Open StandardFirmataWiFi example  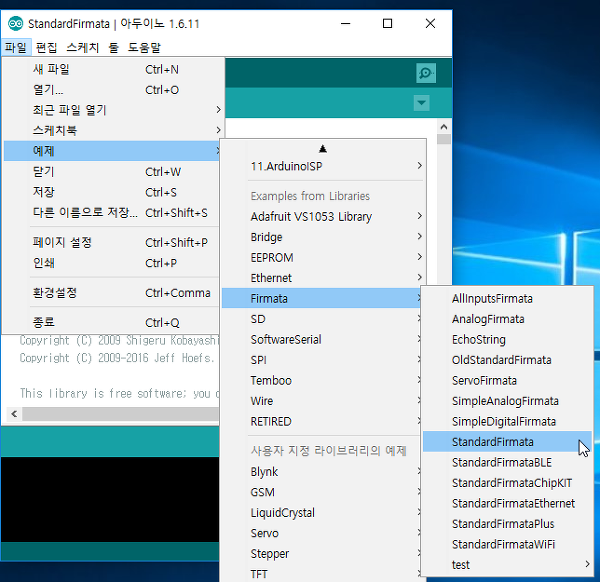click(507, 544)
